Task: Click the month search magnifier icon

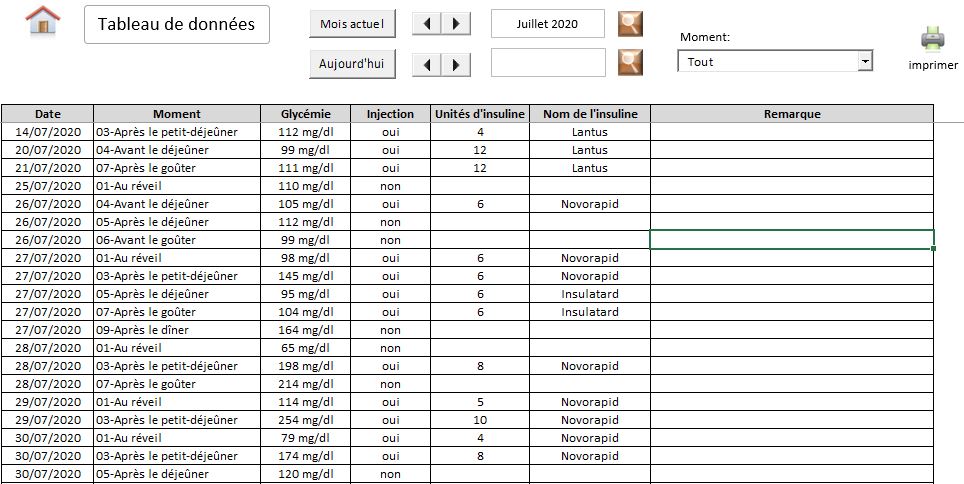Action: (630, 24)
